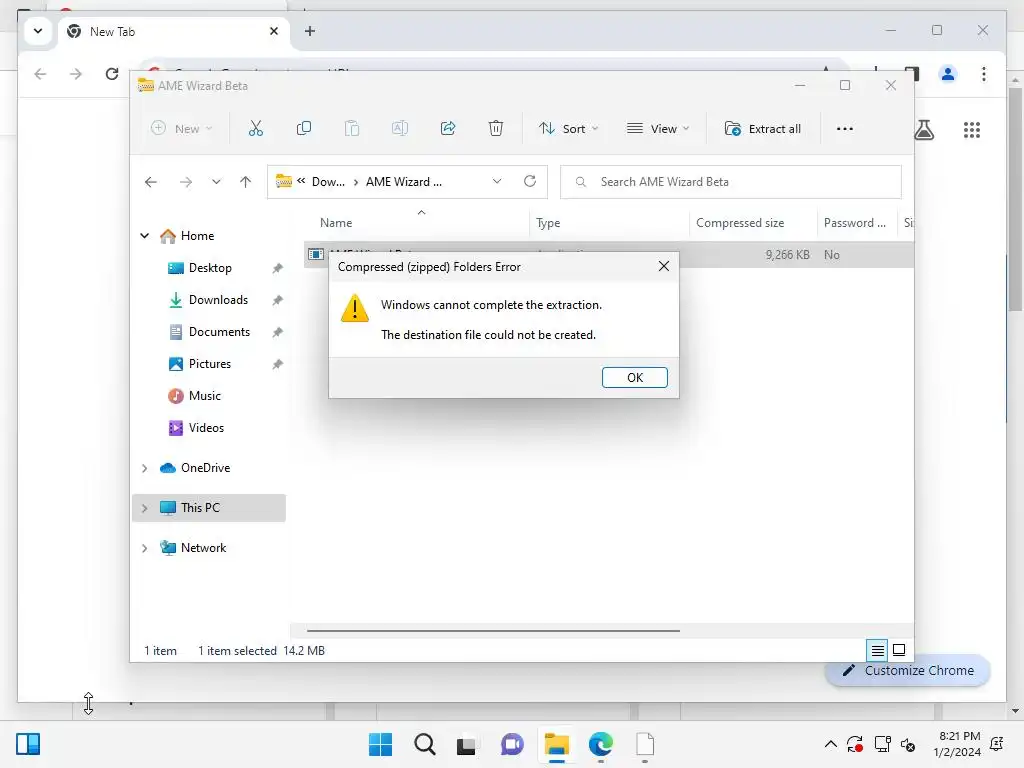Open the See more ellipsis menu
The image size is (1024, 768).
click(x=844, y=129)
